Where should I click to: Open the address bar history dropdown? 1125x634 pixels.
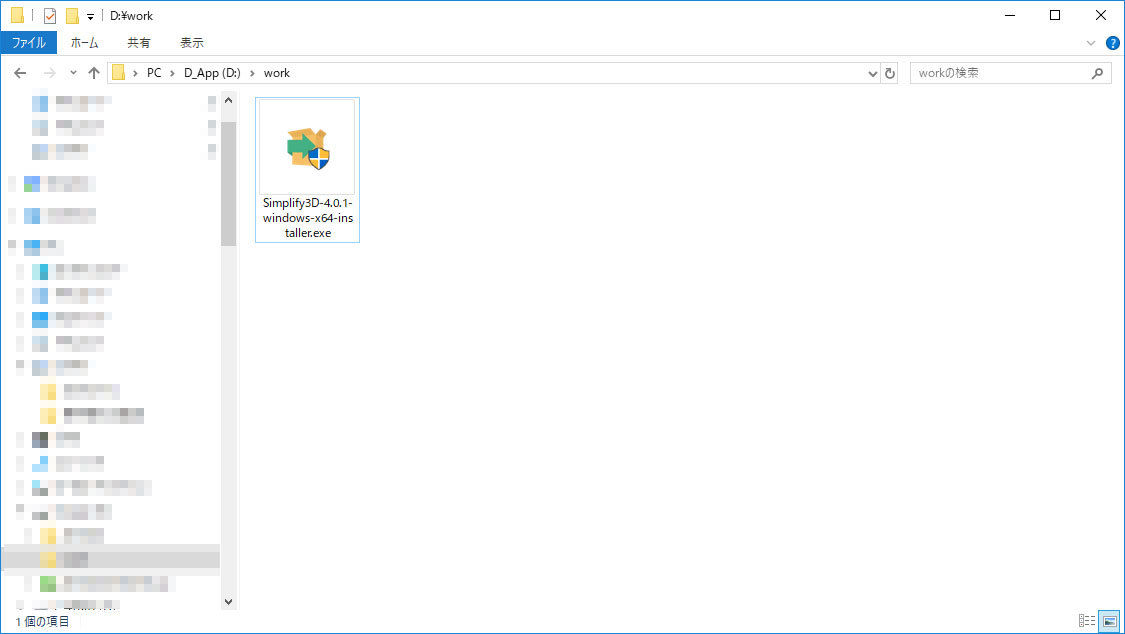point(872,73)
